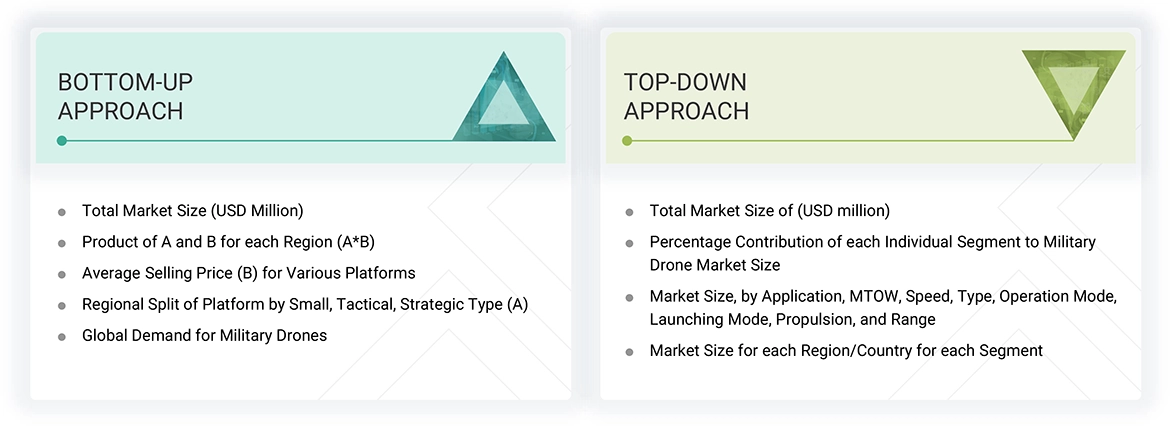This screenshot has width=1170, height=426.
Task: Select Average Selling Price (B) for Various Platforms
Action: click(x=248, y=273)
